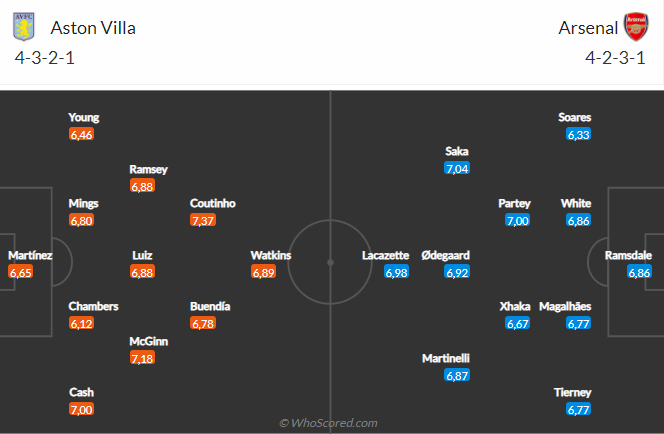Viewport: 664px width, 434px height.
Task: Select Saka's 7,04 rating badge
Action: click(x=457, y=168)
